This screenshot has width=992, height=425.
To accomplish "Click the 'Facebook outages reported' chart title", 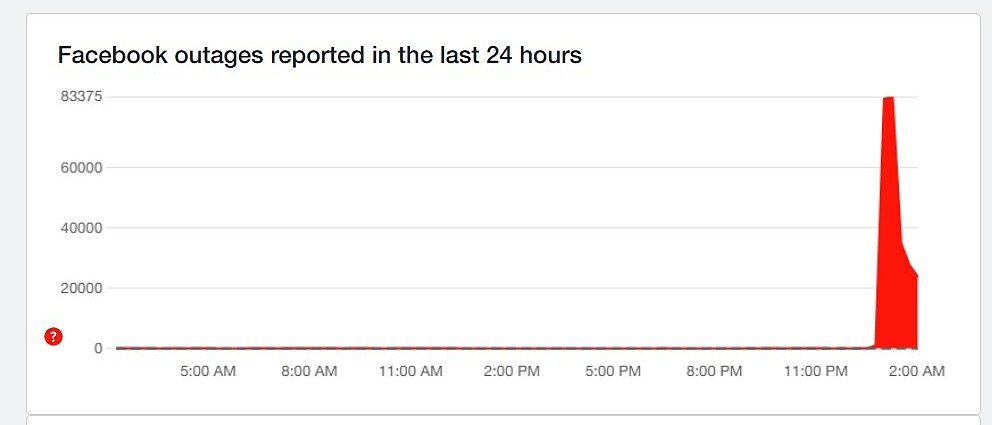I will [319, 55].
